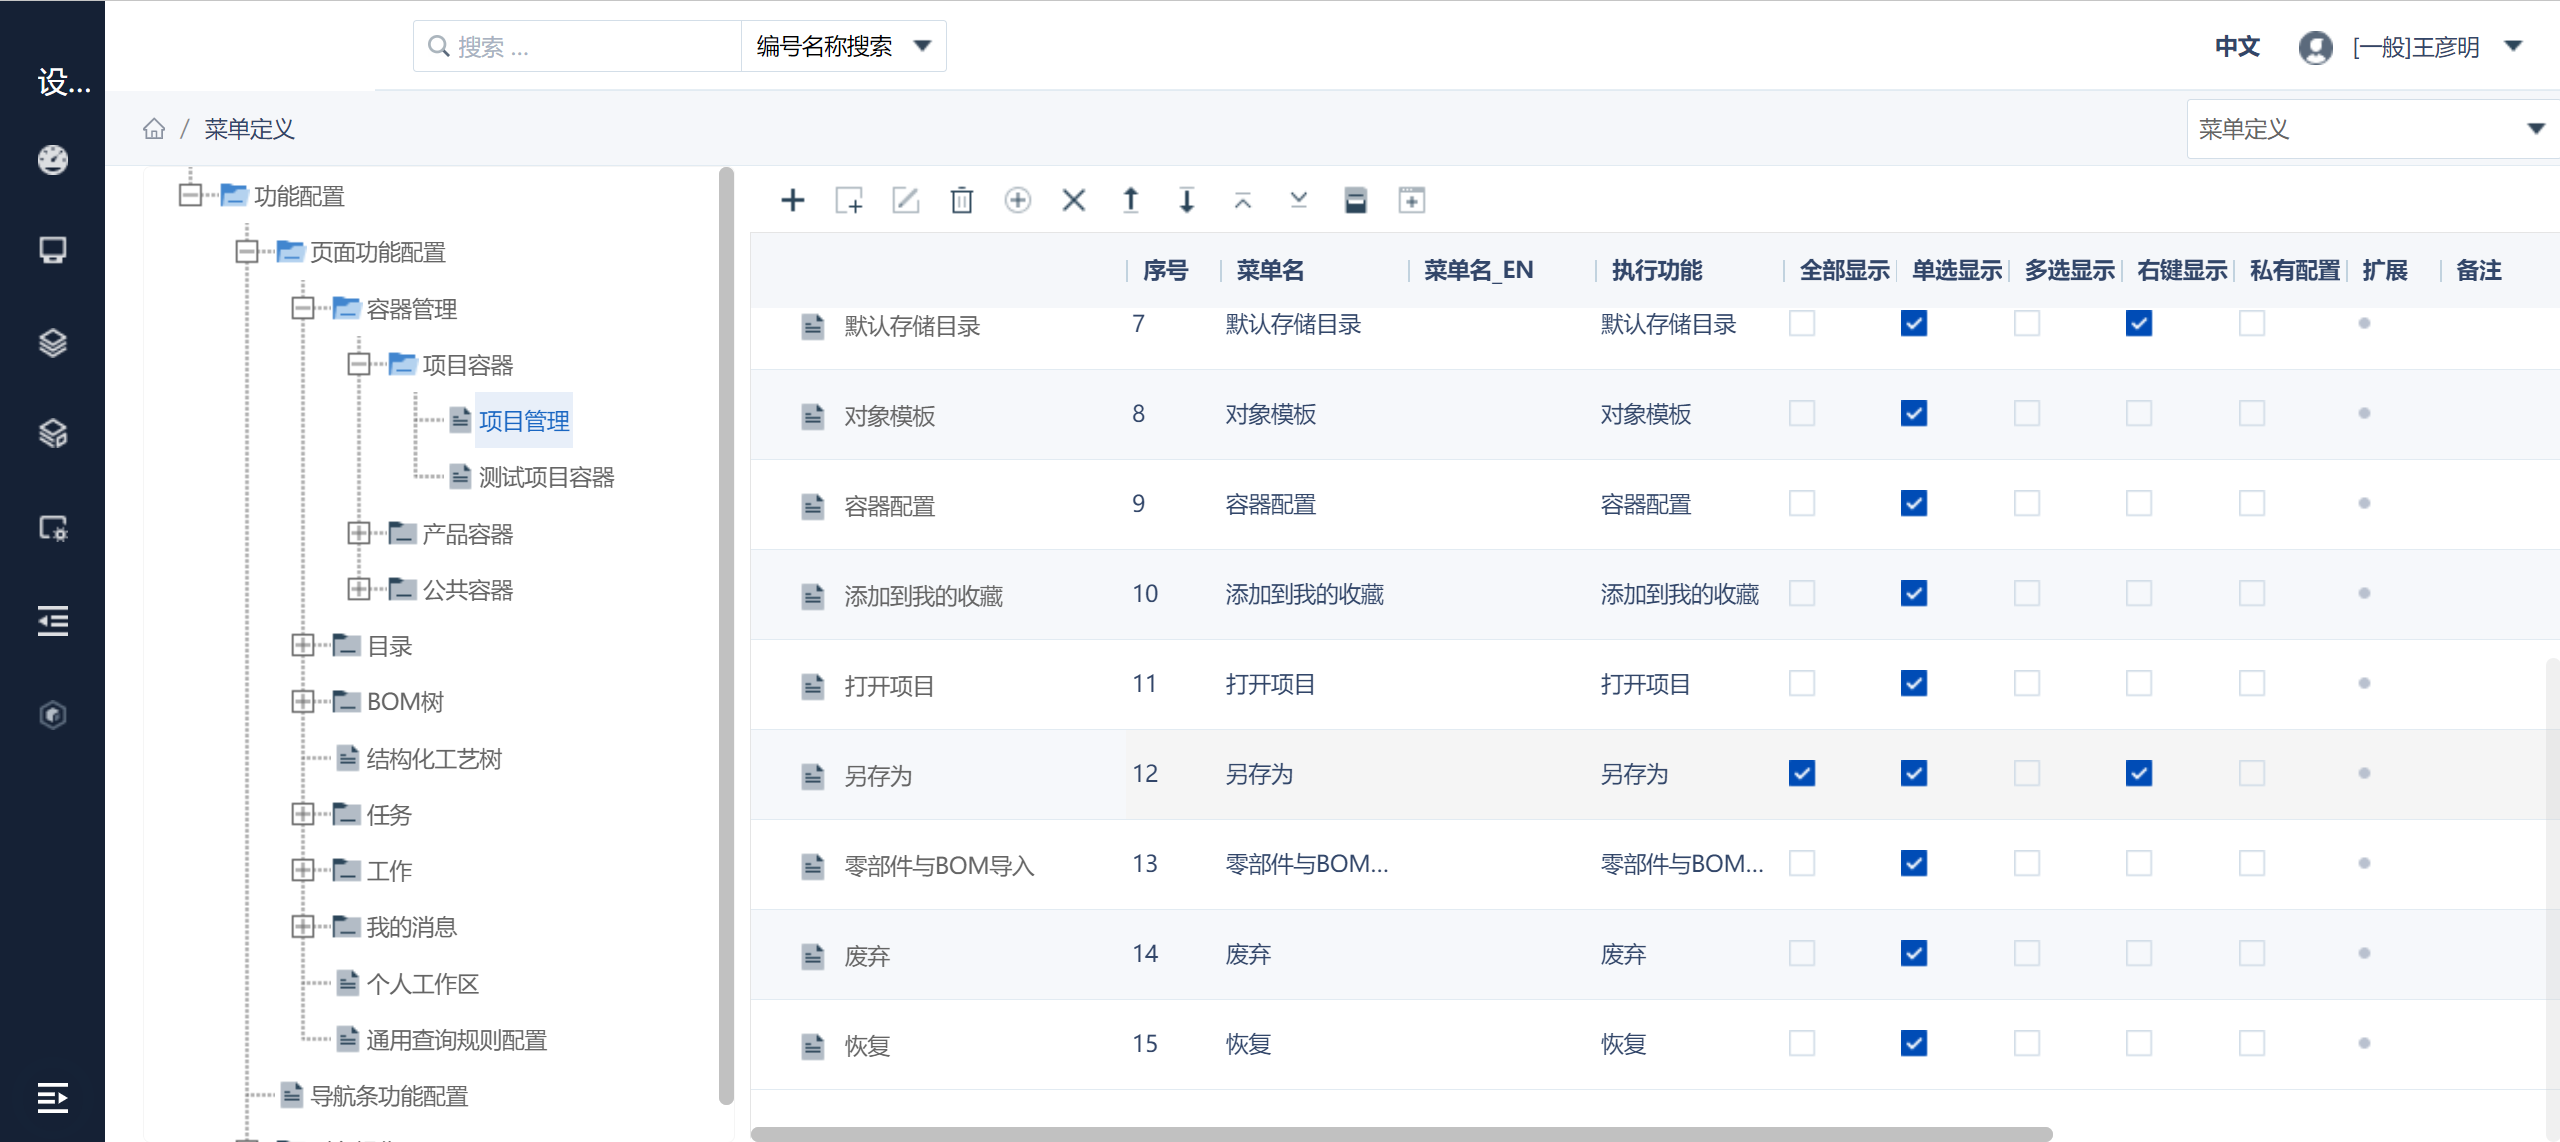Screen dimensions: 2560x1142
Task: Click the user avatar icon
Action: point(2316,47)
